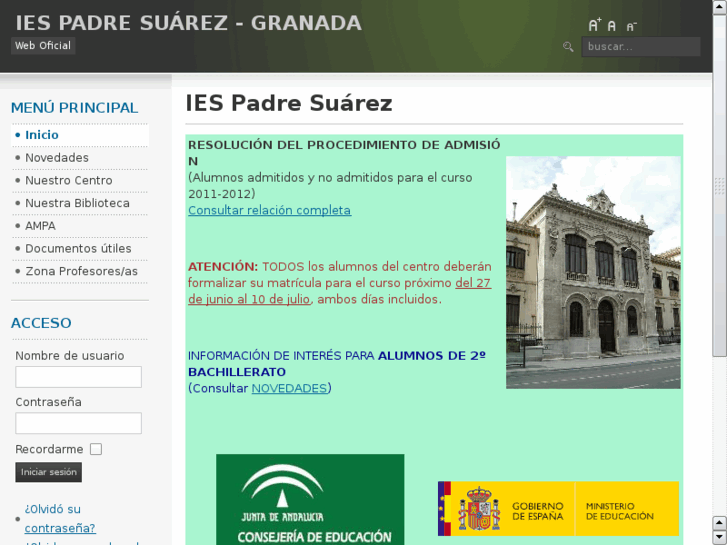Click the Web Oficial tagline
This screenshot has width=727, height=545.
pyautogui.click(x=43, y=45)
